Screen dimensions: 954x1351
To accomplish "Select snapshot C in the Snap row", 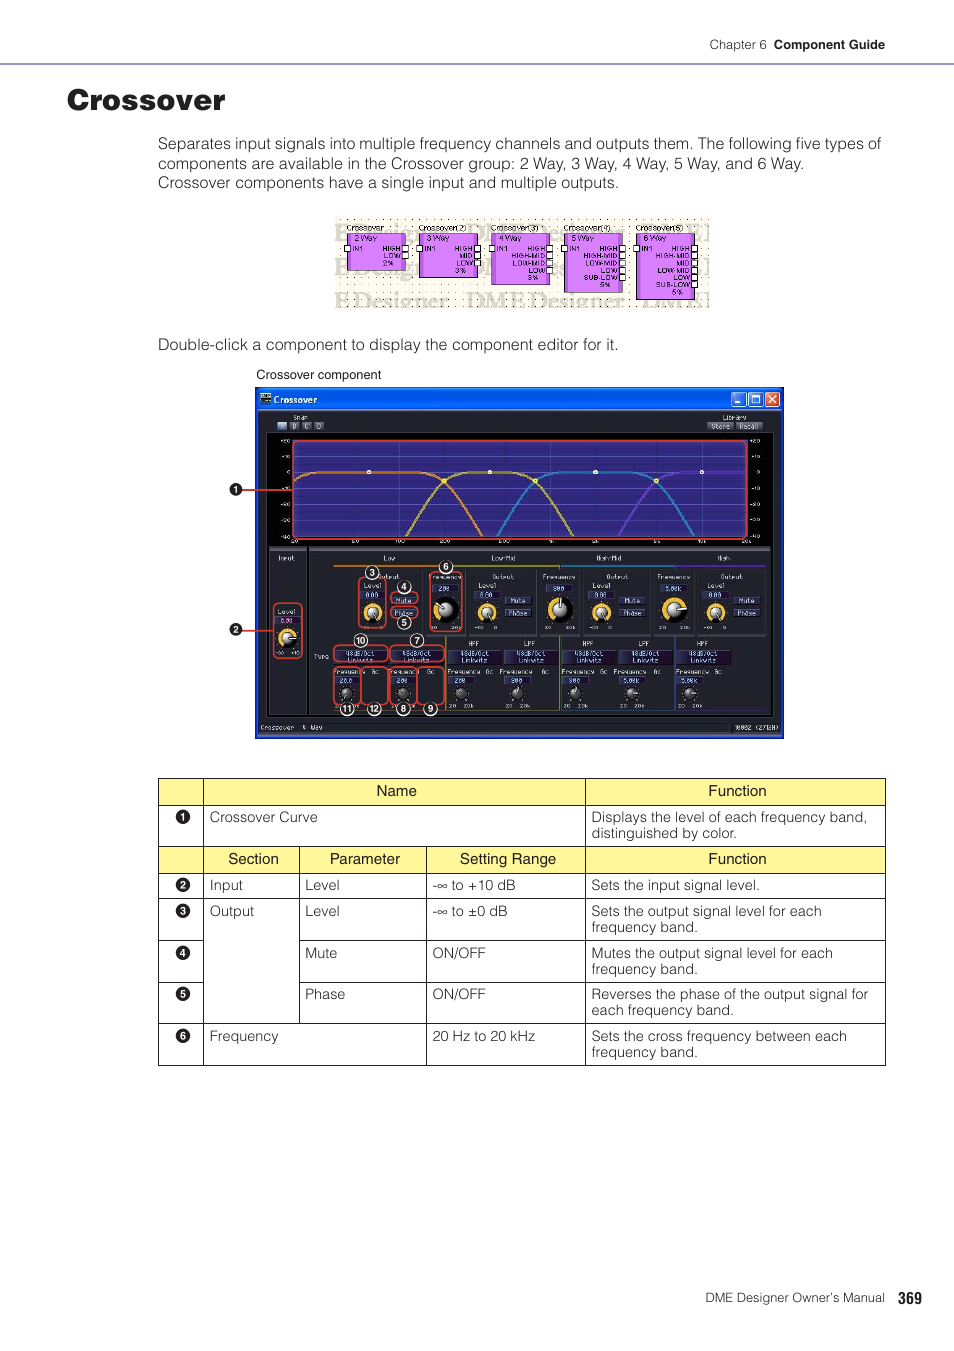I will tap(306, 426).
